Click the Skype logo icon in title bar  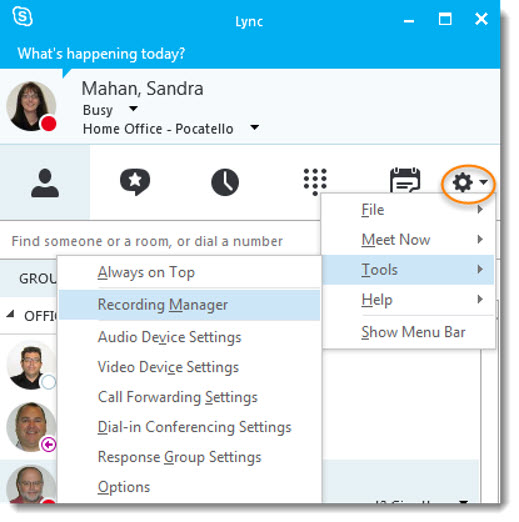[x=22, y=17]
